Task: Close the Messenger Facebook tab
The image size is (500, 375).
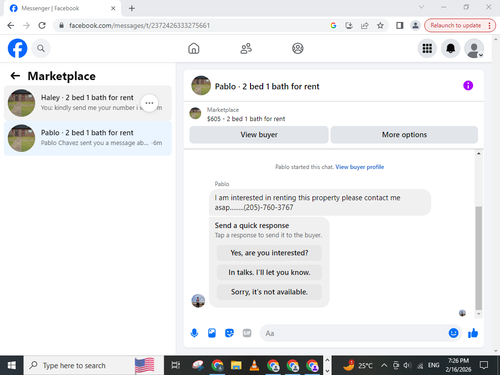Action: (113, 8)
